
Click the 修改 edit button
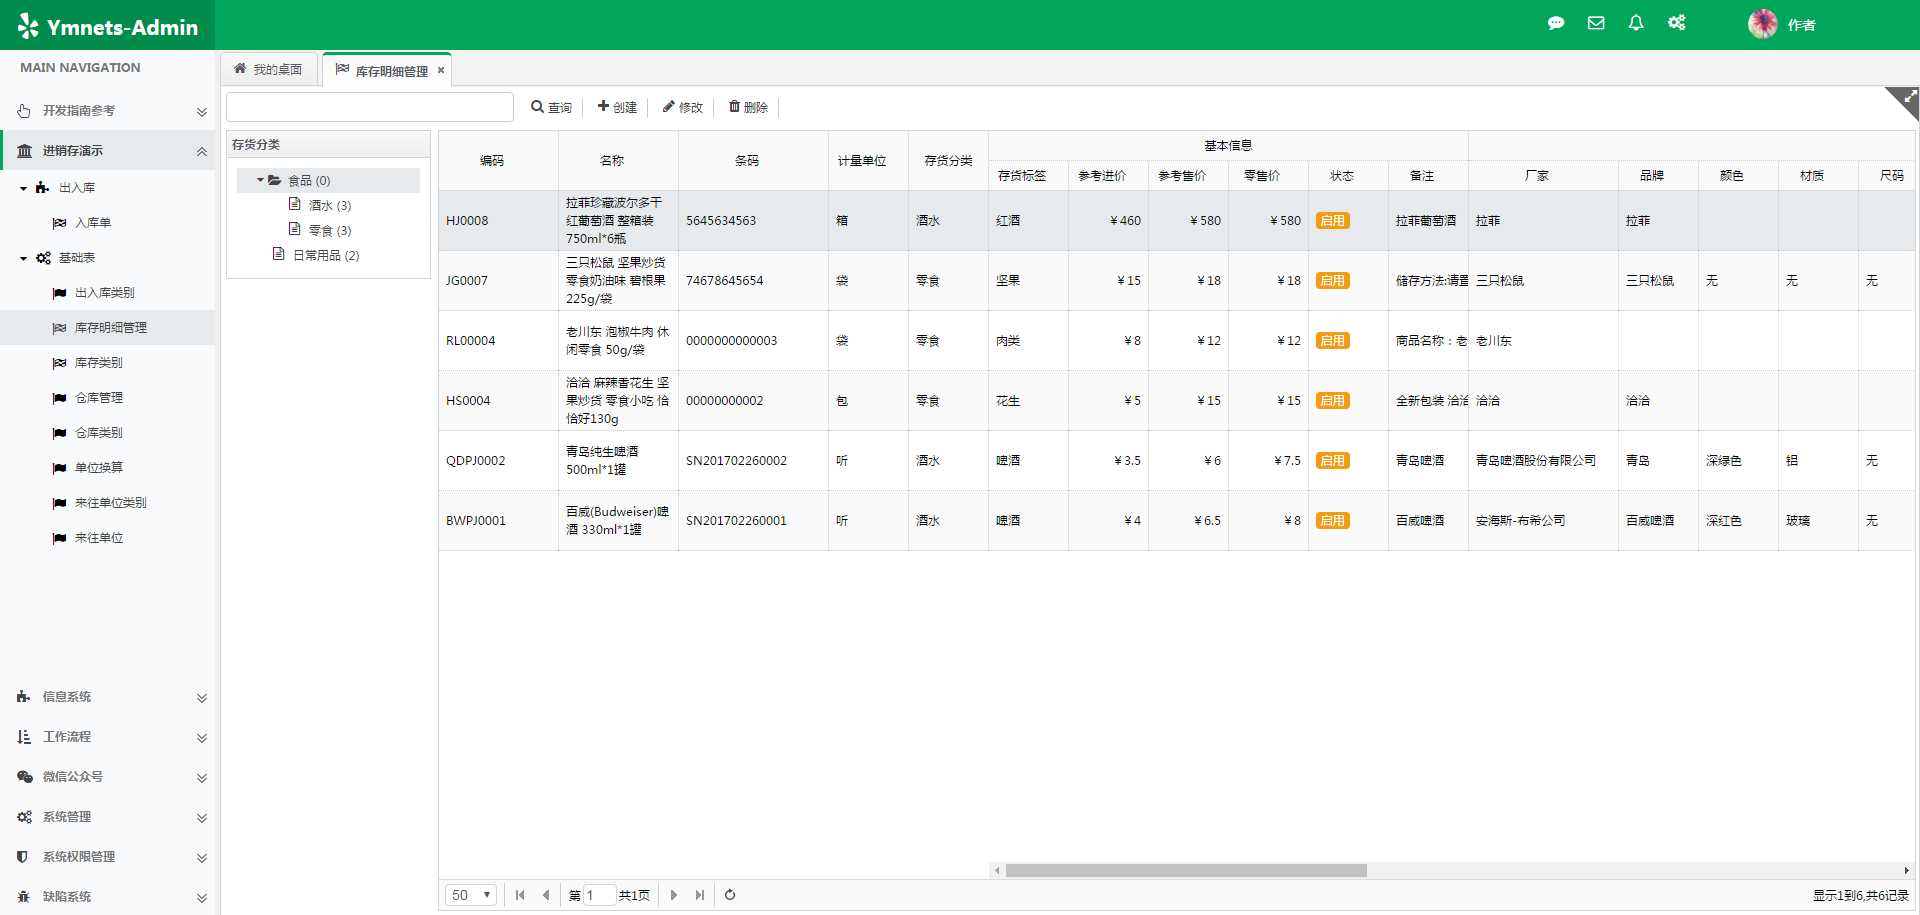tap(683, 107)
